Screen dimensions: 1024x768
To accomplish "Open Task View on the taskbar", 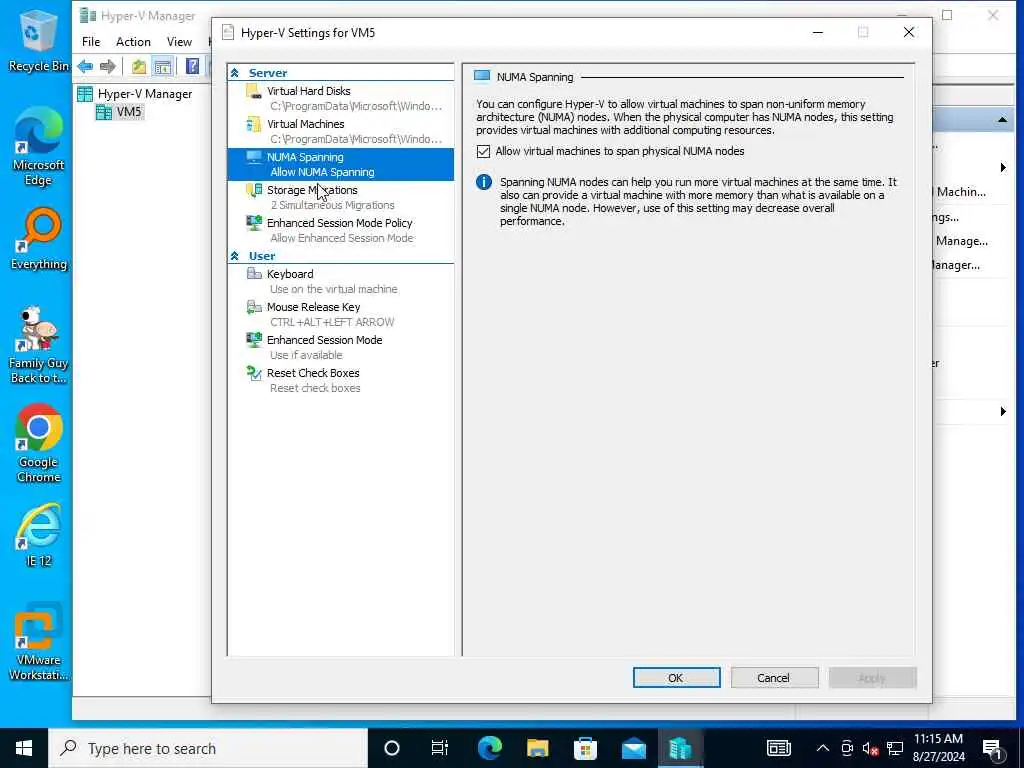I will pos(440,748).
